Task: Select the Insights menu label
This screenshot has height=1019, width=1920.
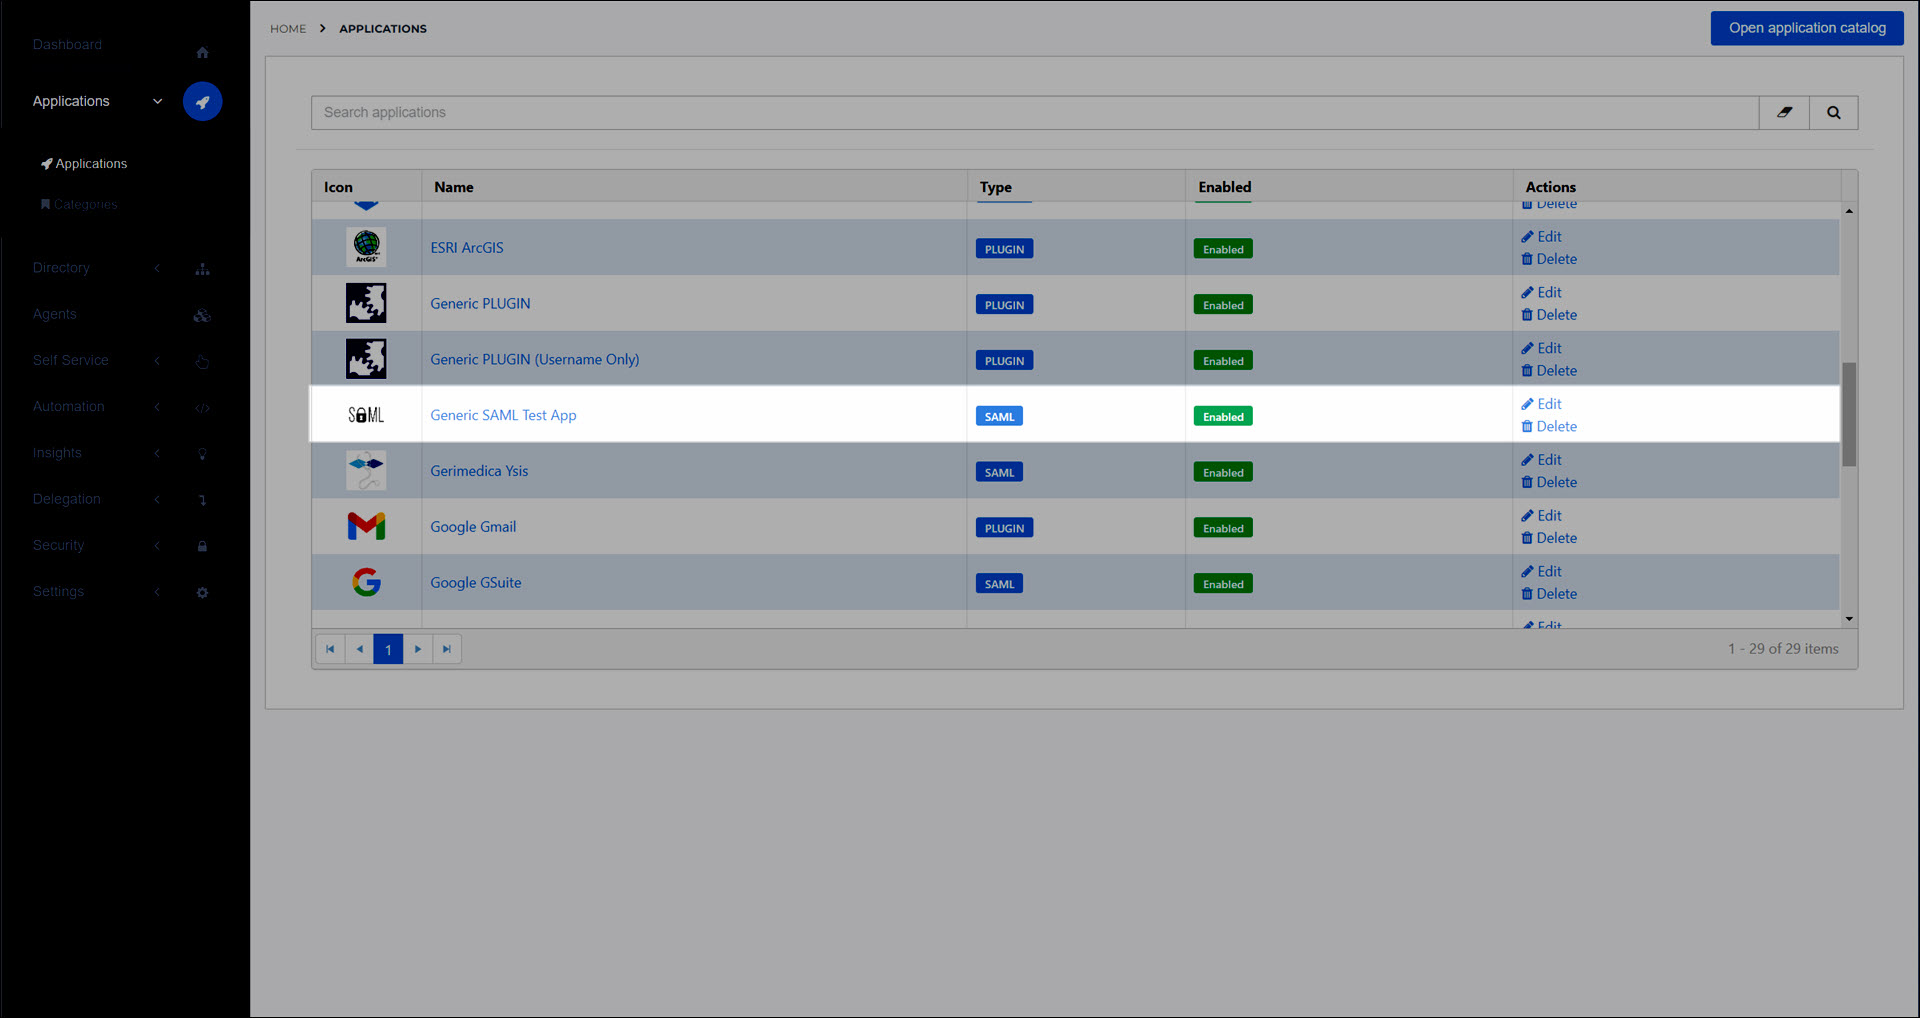Action: [57, 453]
